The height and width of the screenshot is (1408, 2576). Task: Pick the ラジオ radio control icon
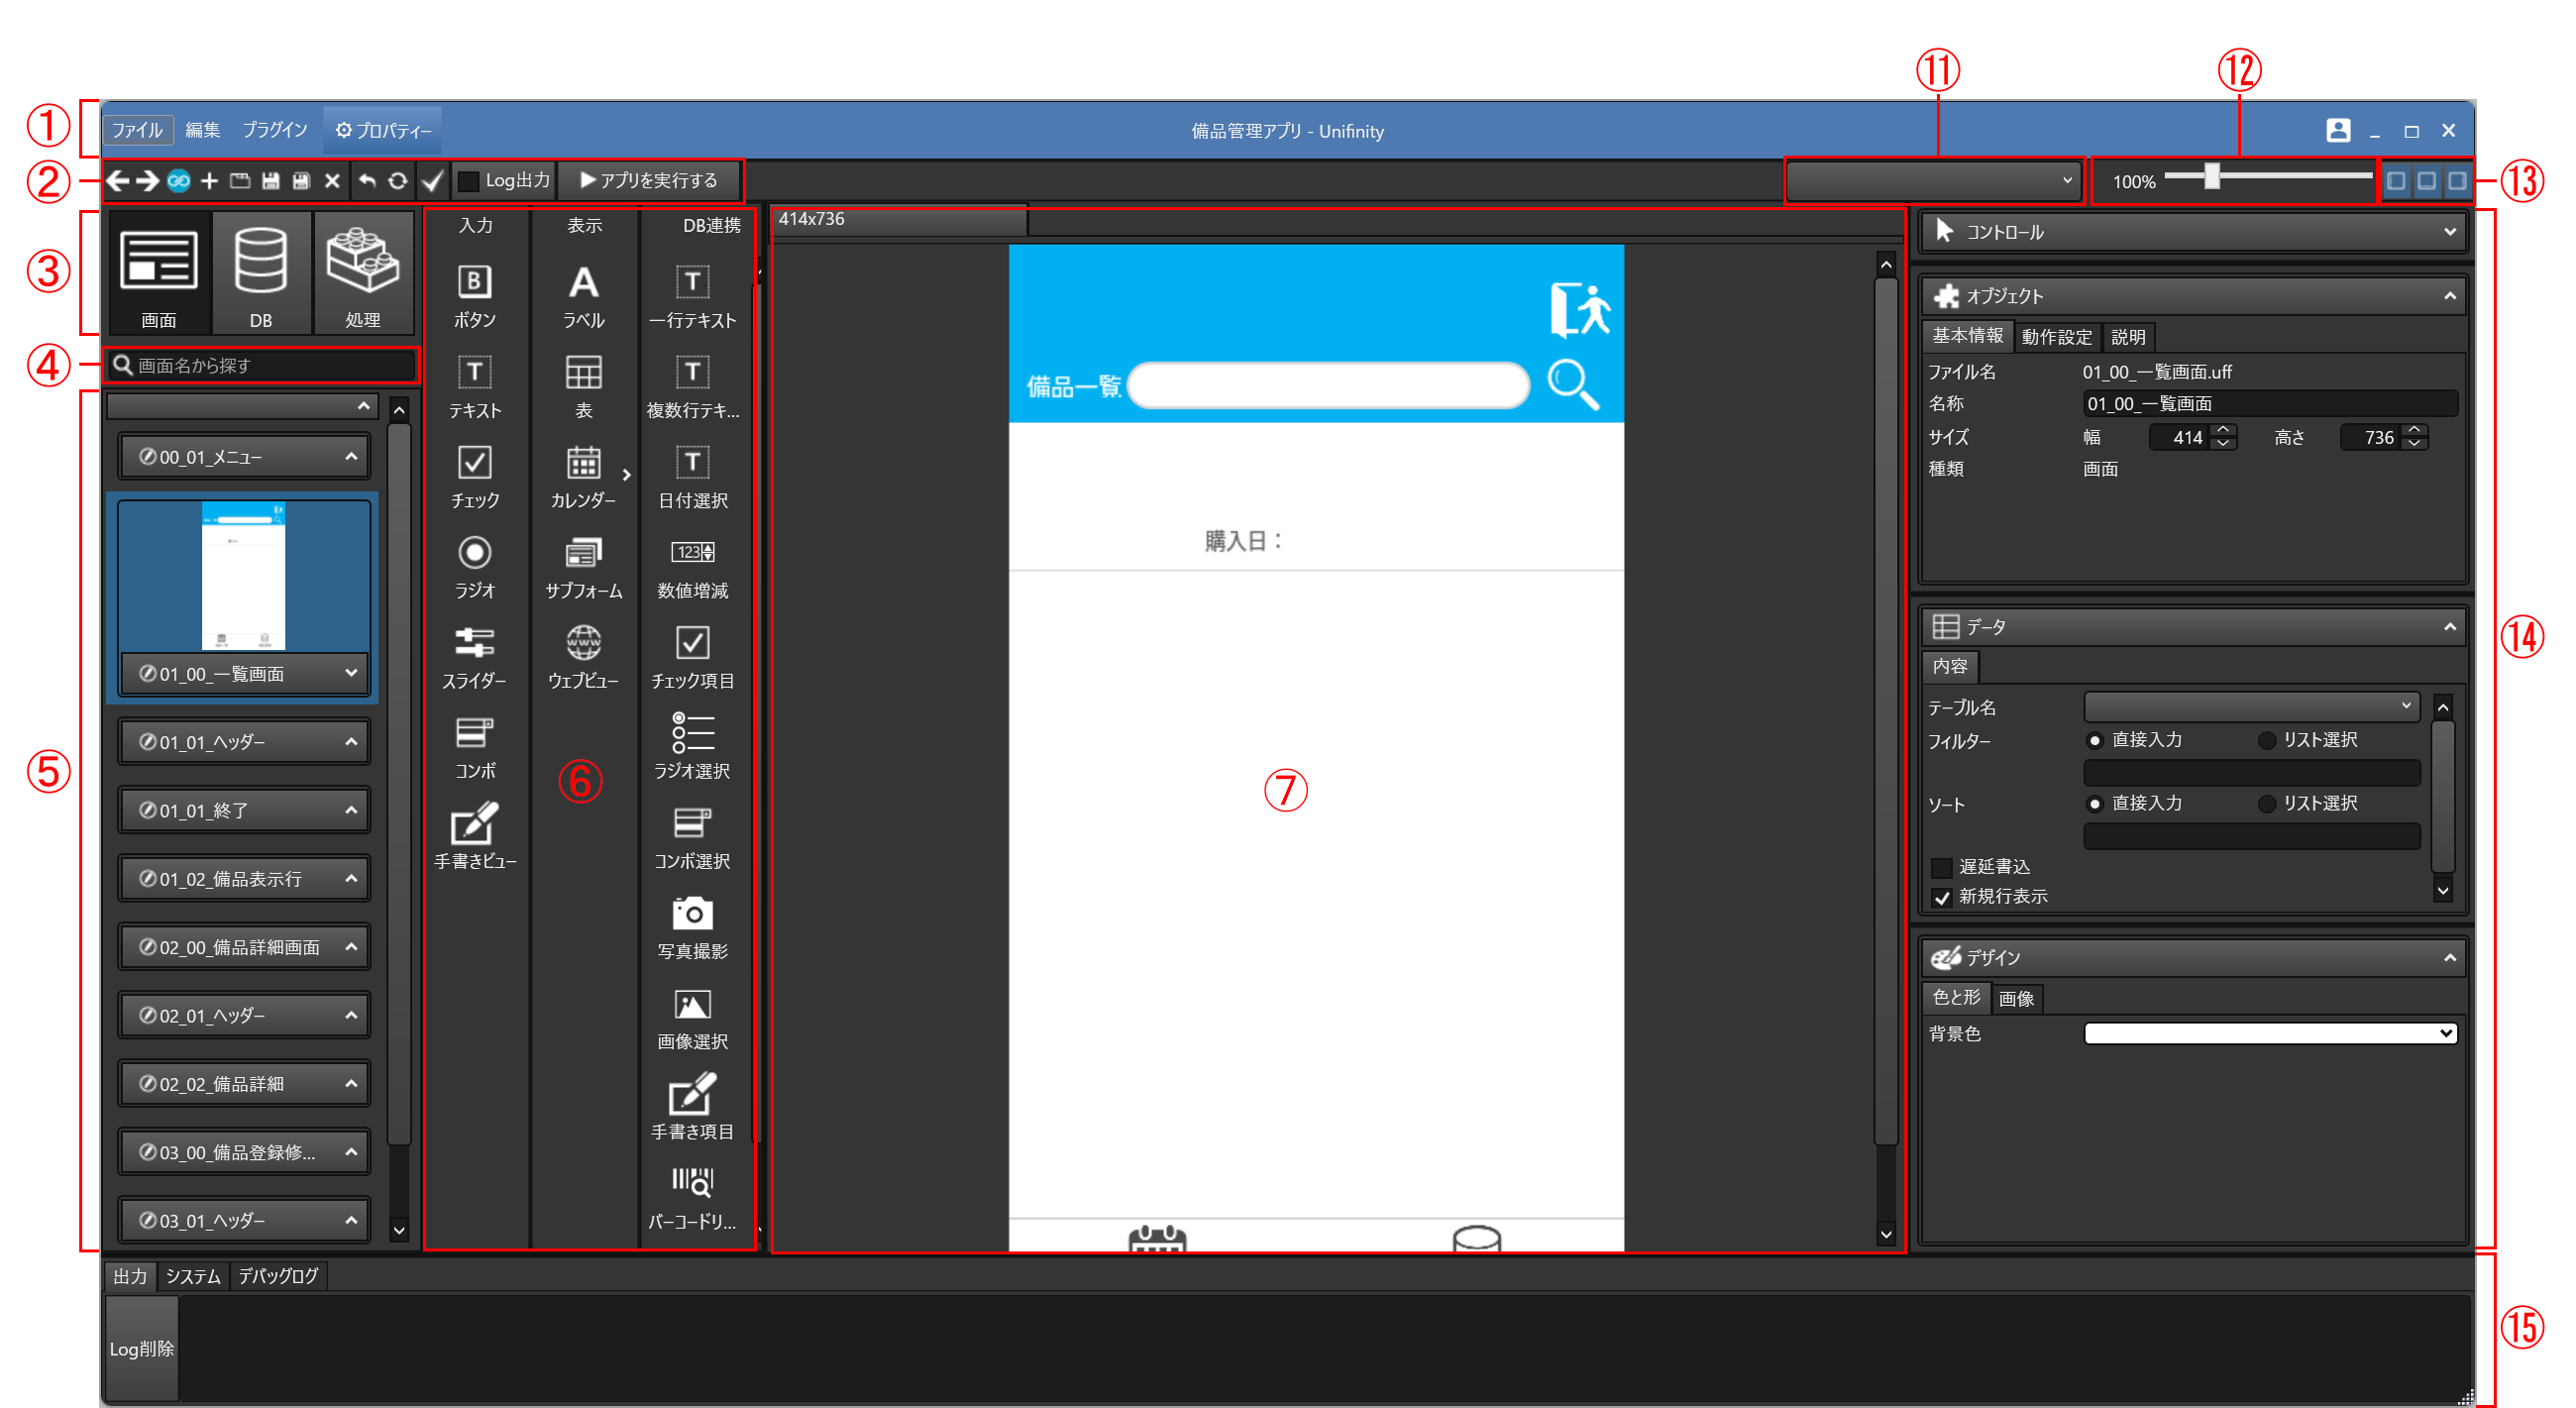(x=475, y=553)
